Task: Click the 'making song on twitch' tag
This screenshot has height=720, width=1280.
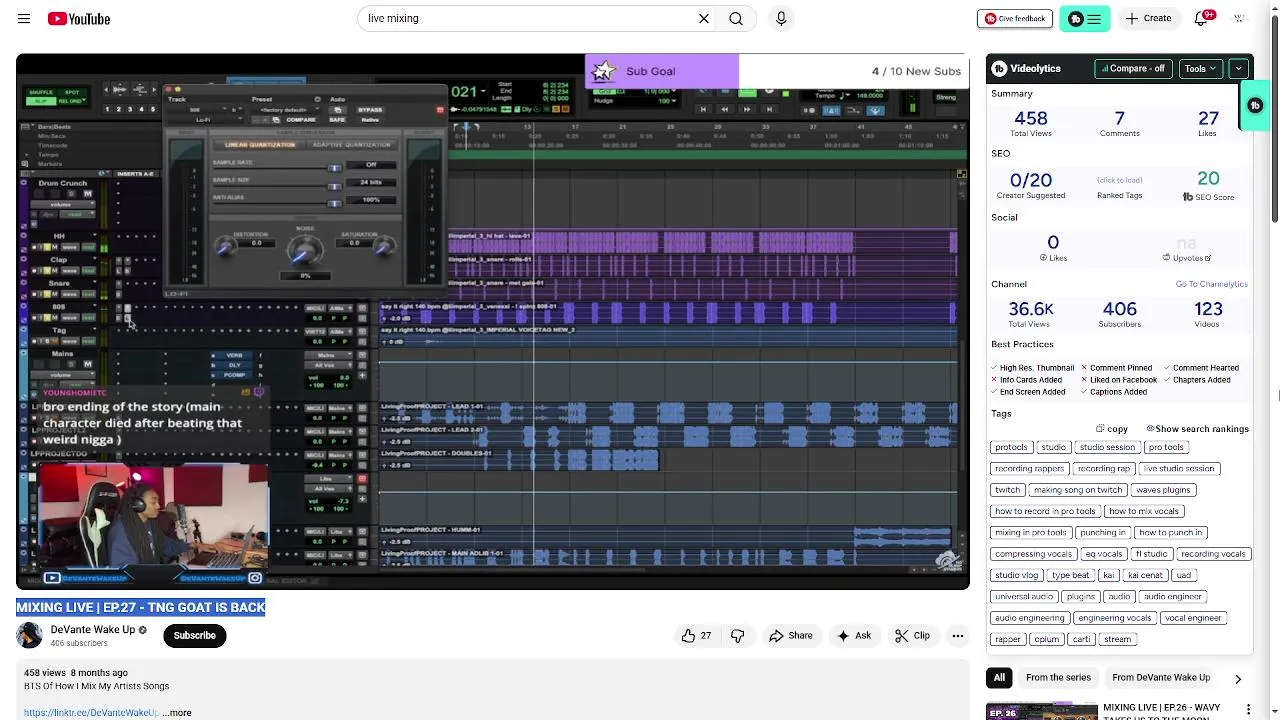Action: coord(1078,490)
